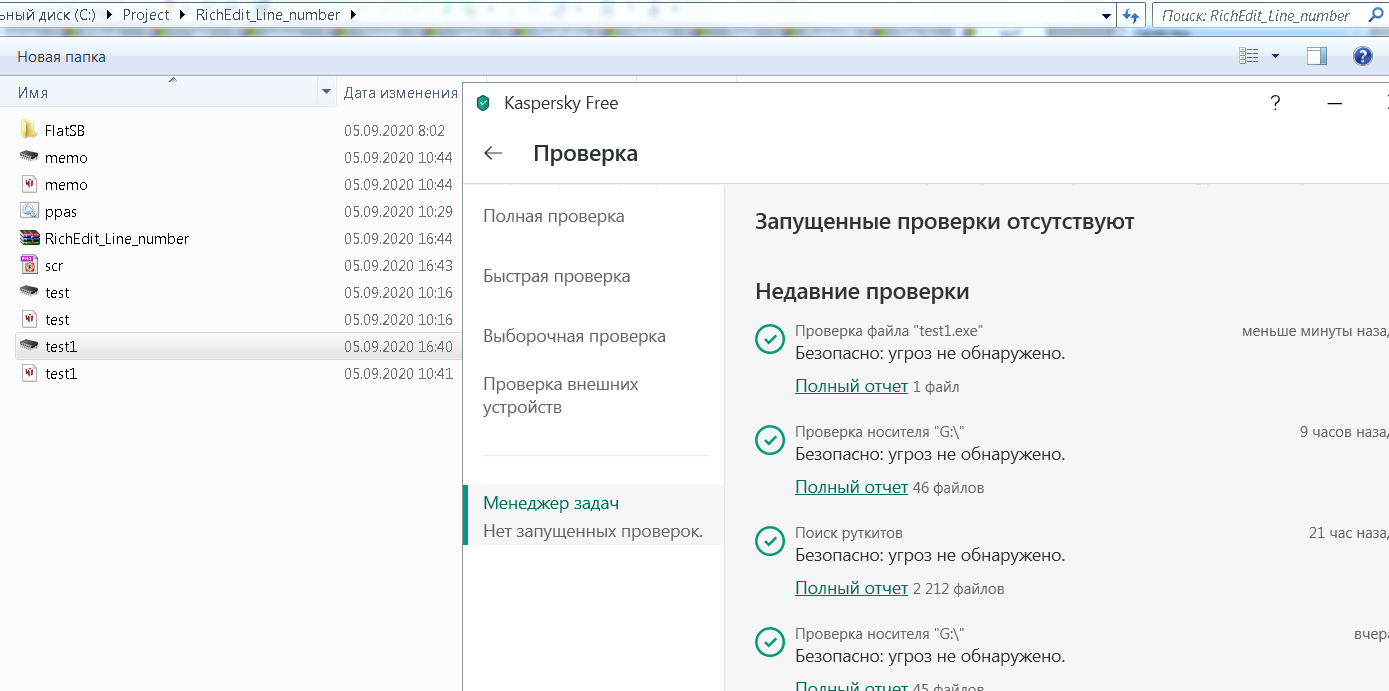Expand the breadcrumb arrow after диск (C:)
Viewport: 1389px width, 691px height.
click(109, 15)
